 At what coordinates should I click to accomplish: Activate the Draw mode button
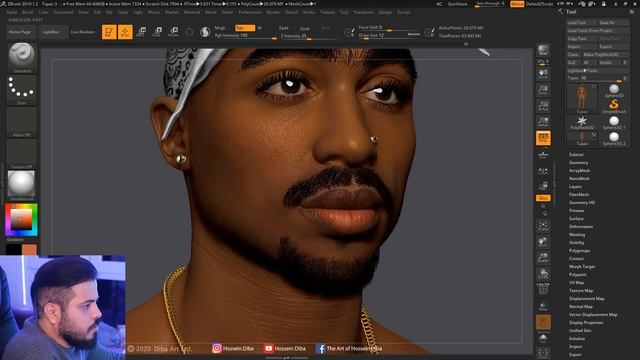125,32
